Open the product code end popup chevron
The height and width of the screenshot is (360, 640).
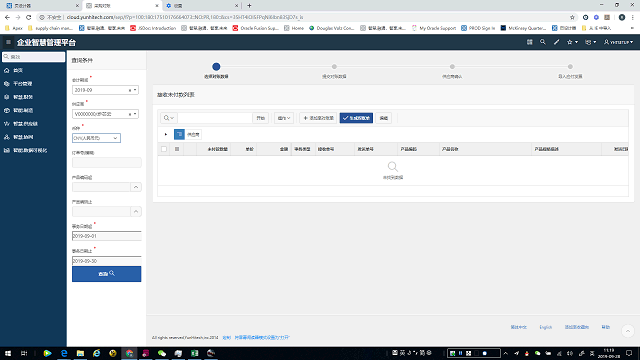coord(136,211)
